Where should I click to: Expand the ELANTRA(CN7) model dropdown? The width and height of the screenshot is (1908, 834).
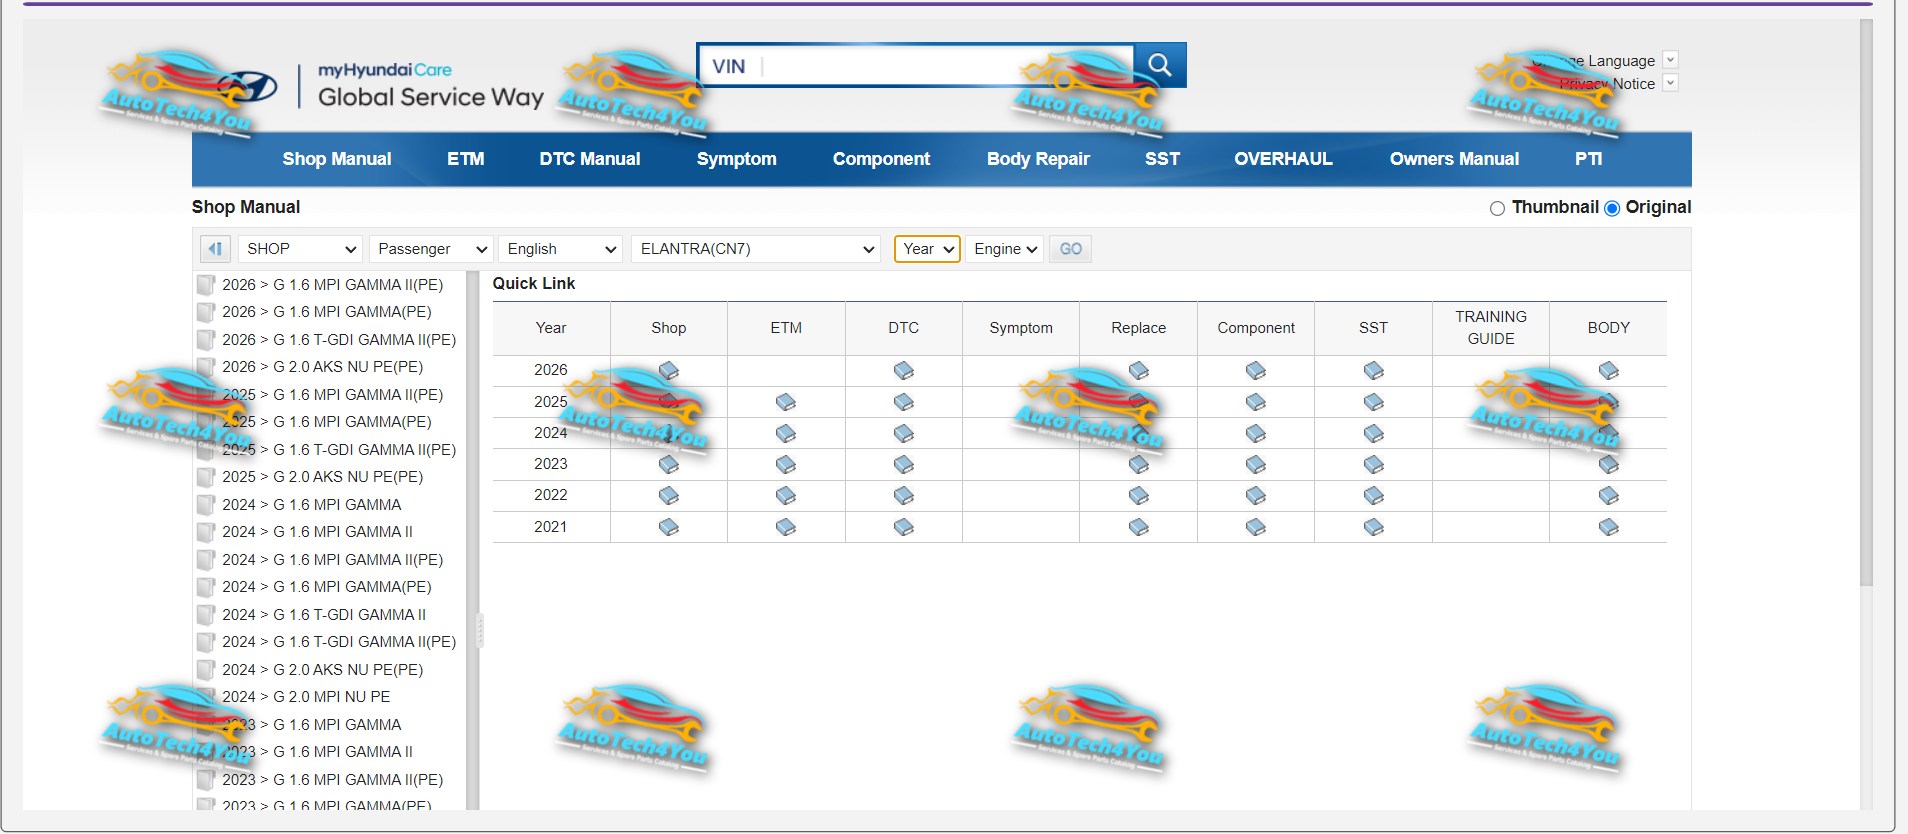(x=755, y=249)
